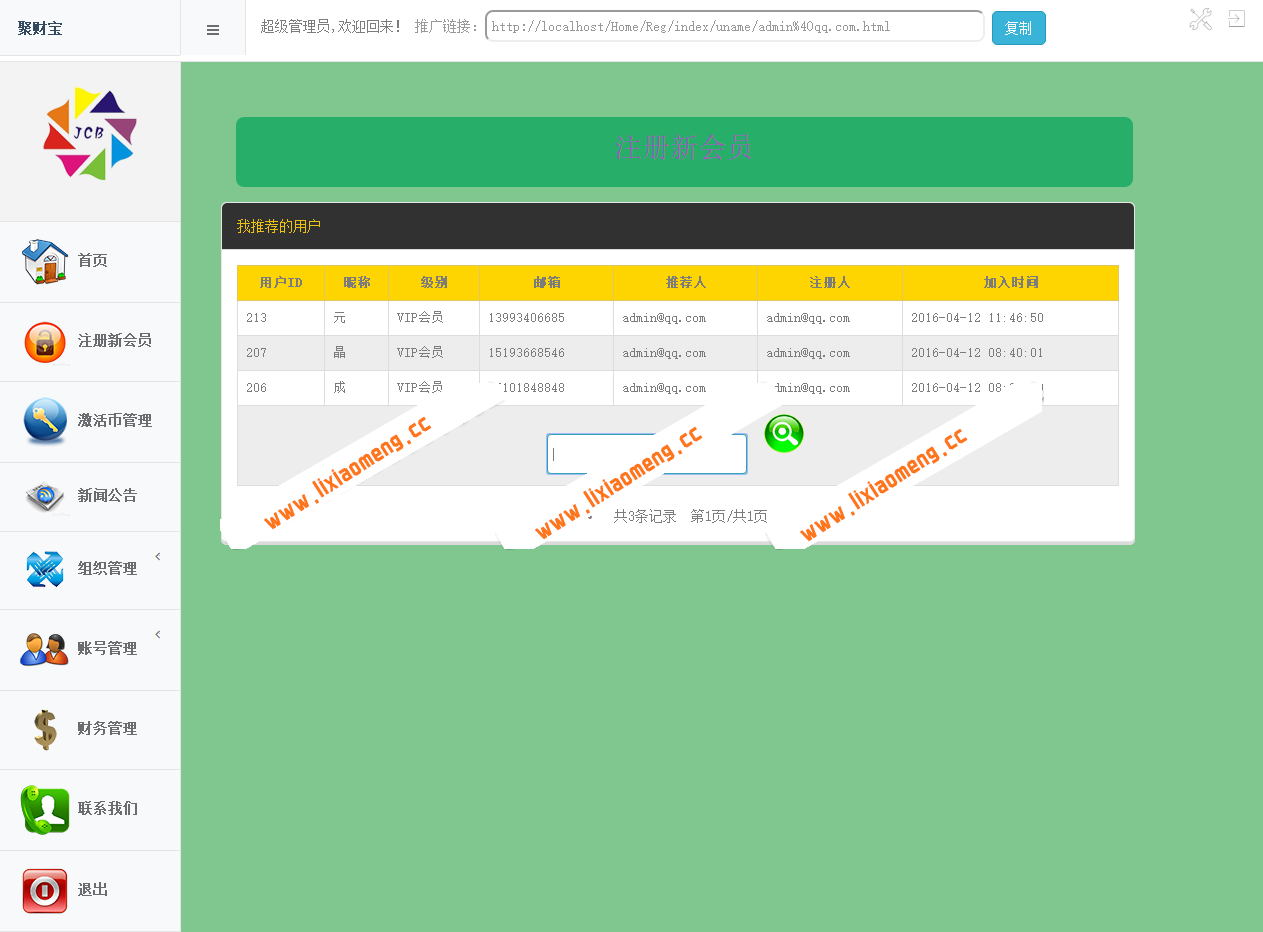Click the red 退出 power icon
The image size is (1263, 932).
point(45,890)
